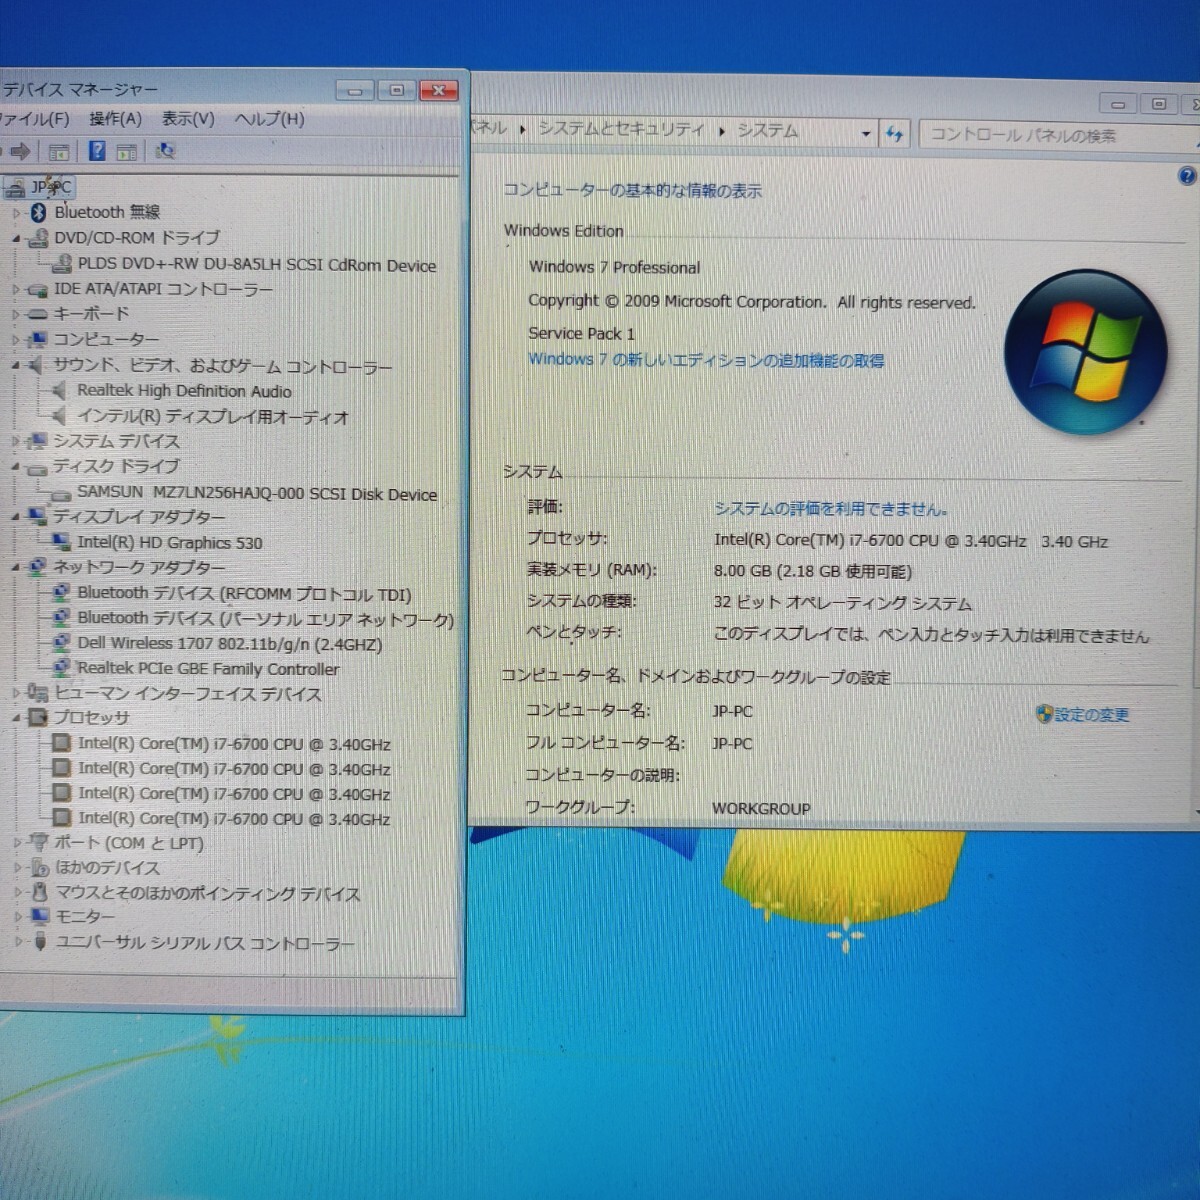Viewport: 1200px width, 1200px height.
Task: Select the キーボード category icon
Action: [x=38, y=313]
